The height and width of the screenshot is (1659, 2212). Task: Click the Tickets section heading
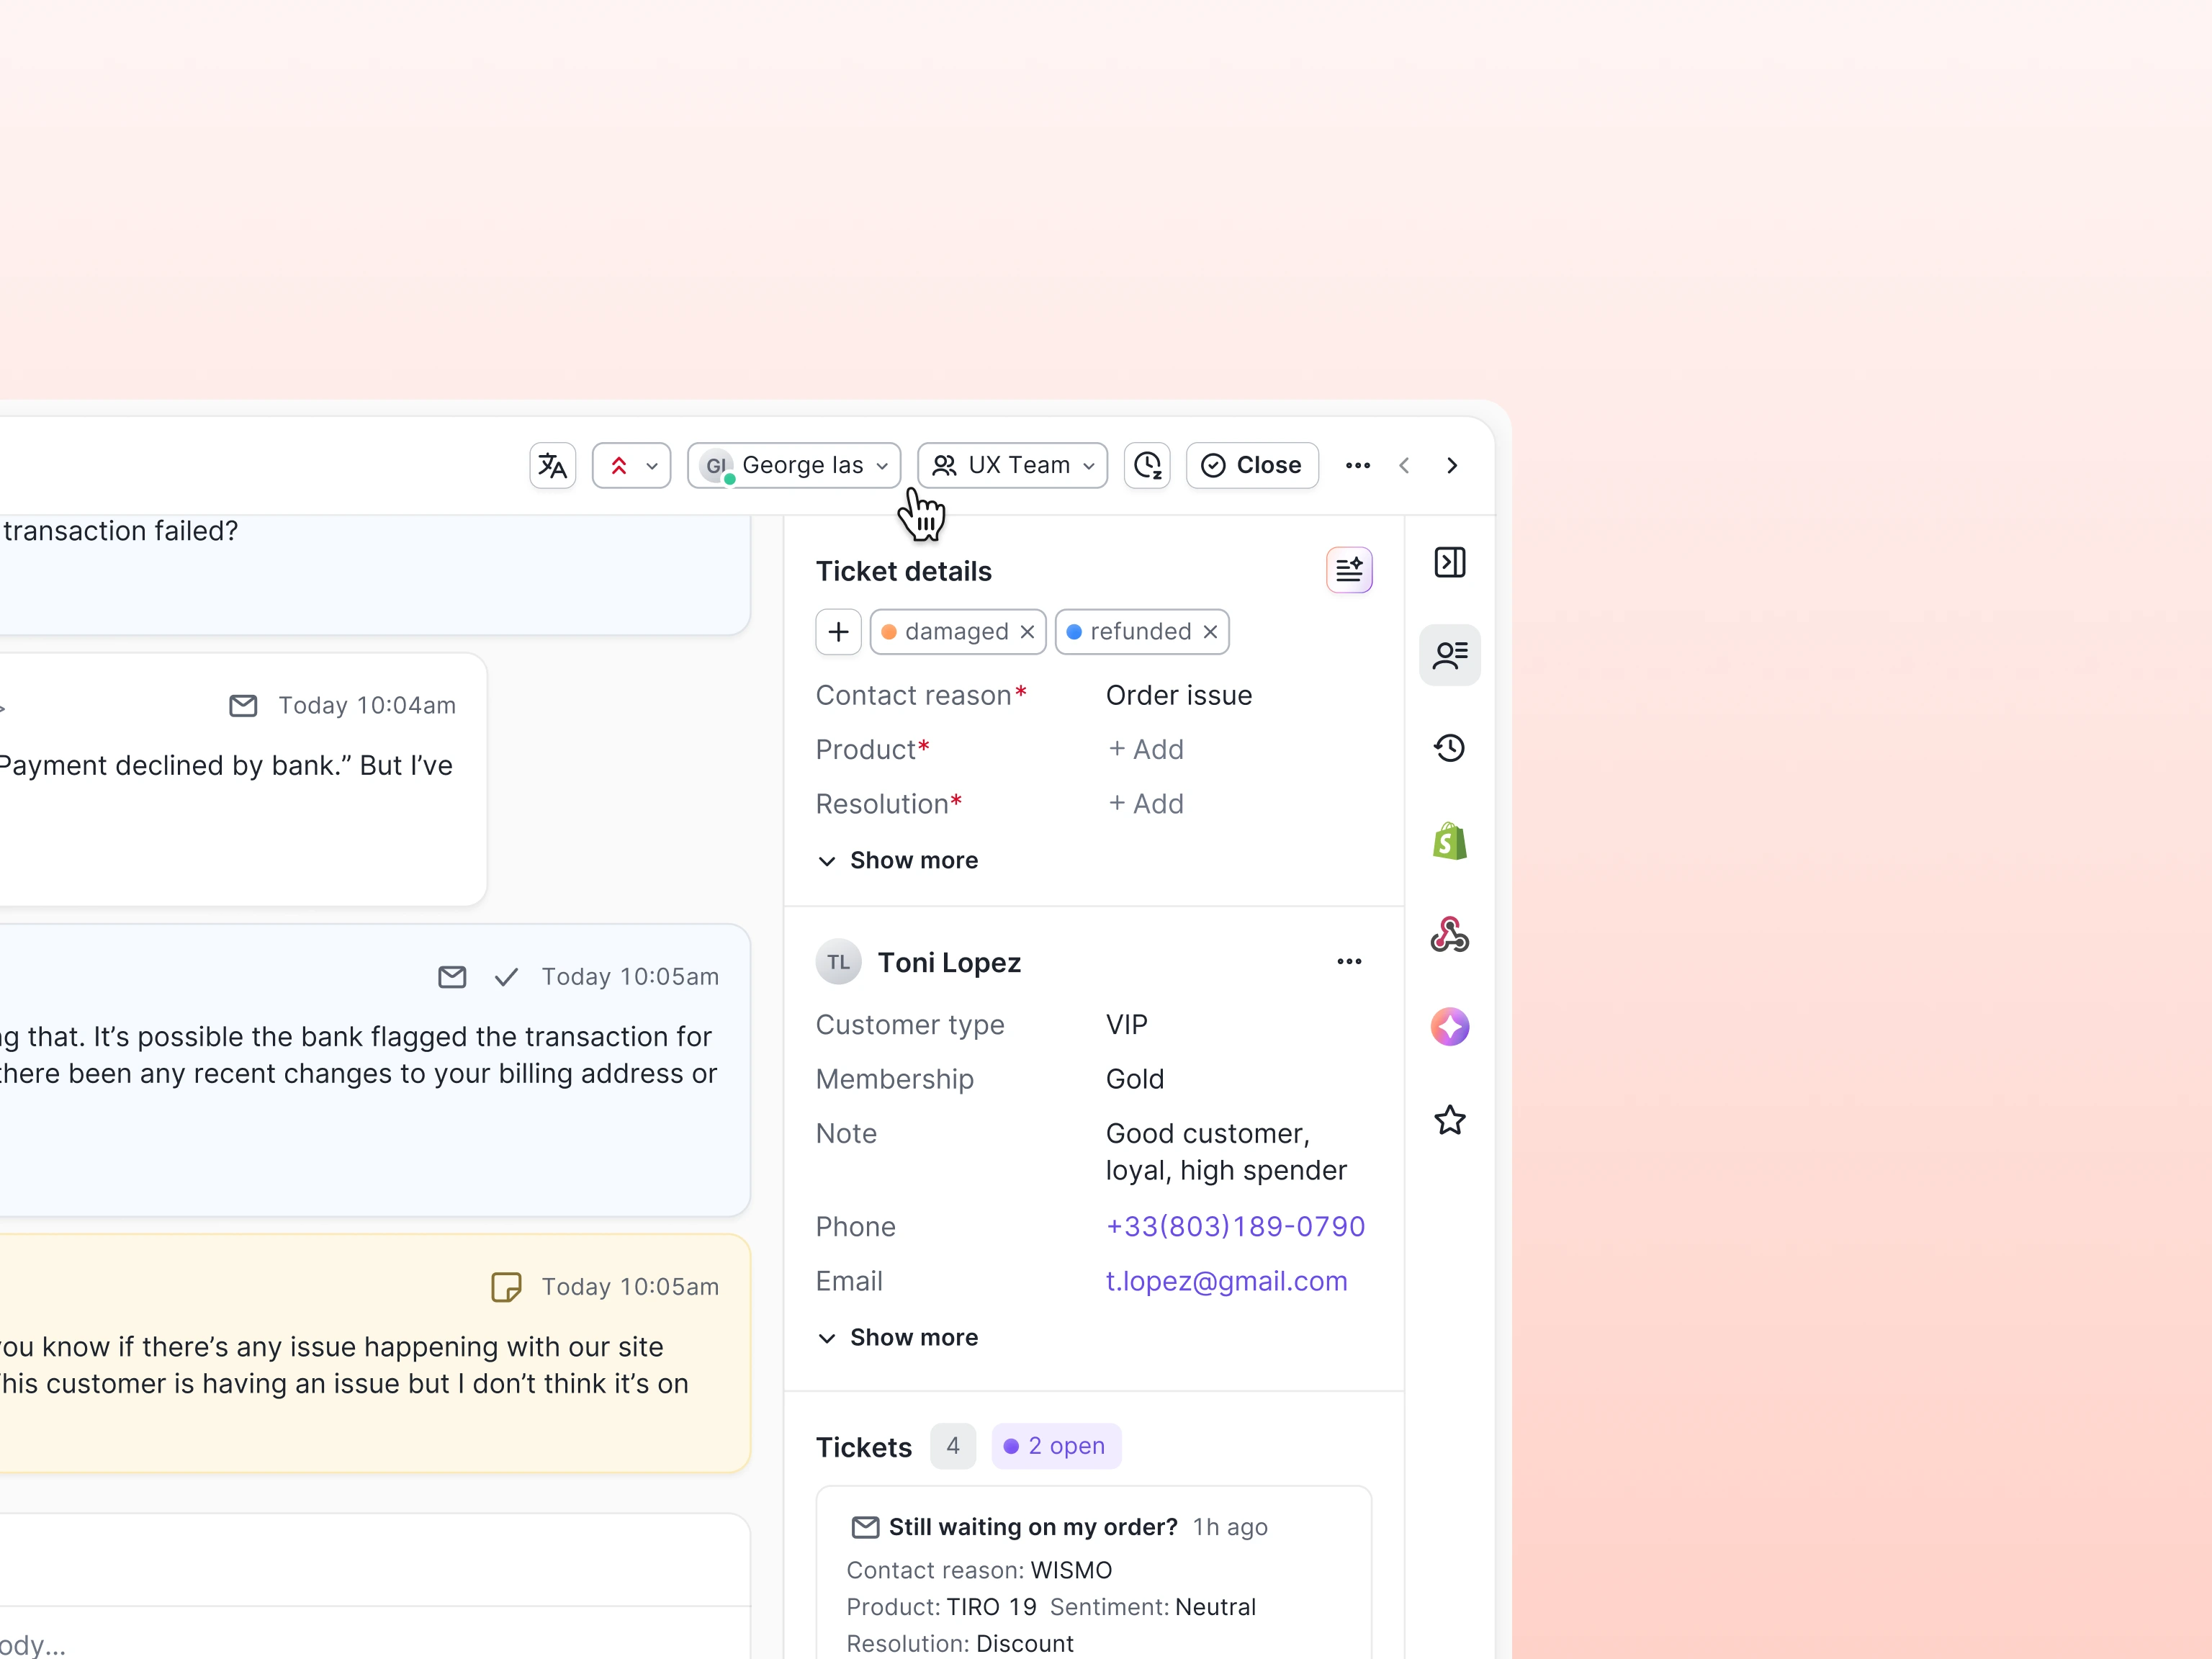(863, 1447)
